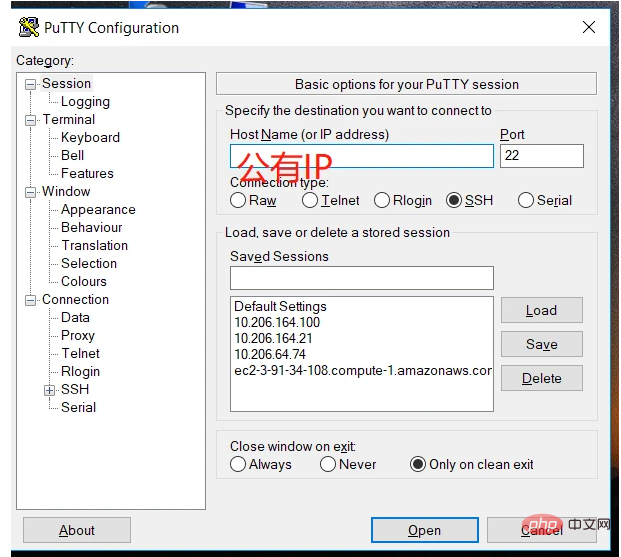Screen dimensions: 621x557
Task: Open the Logging settings in category tree
Action: 85,102
